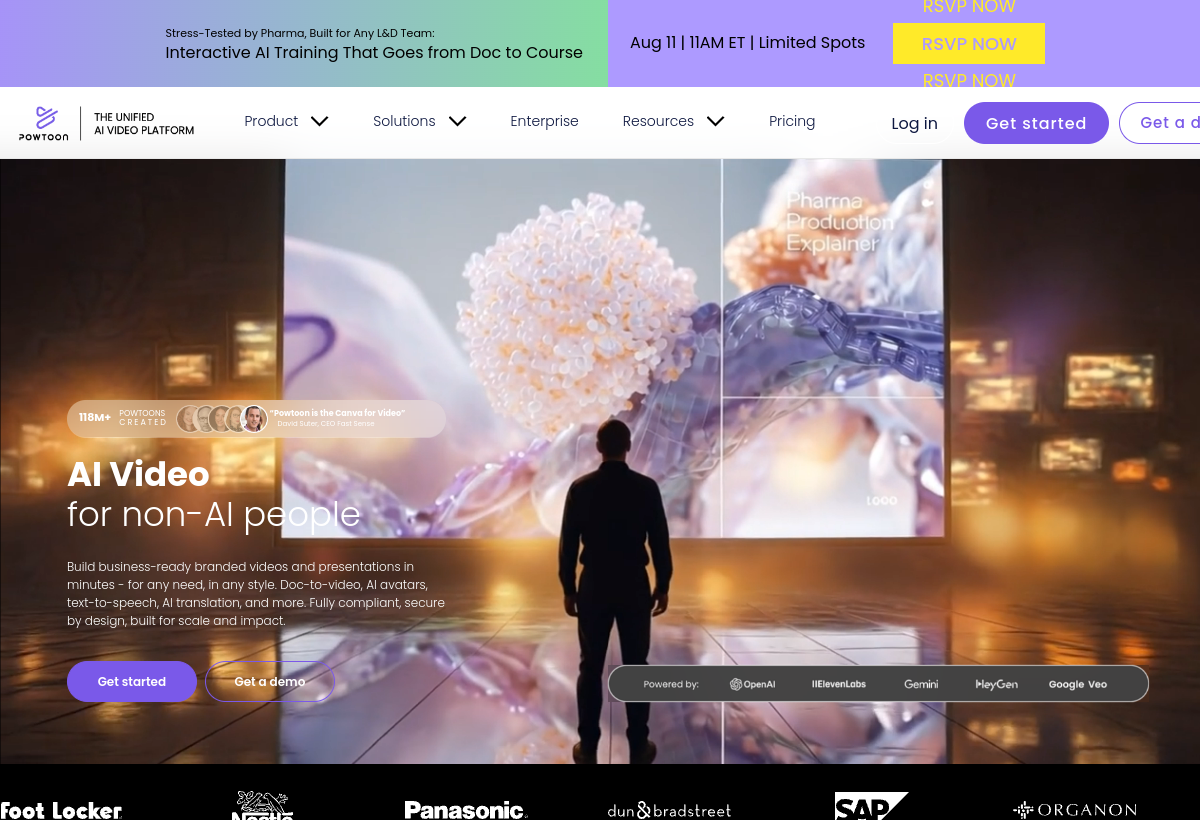Click the 'AI Video' hero heading

(138, 473)
